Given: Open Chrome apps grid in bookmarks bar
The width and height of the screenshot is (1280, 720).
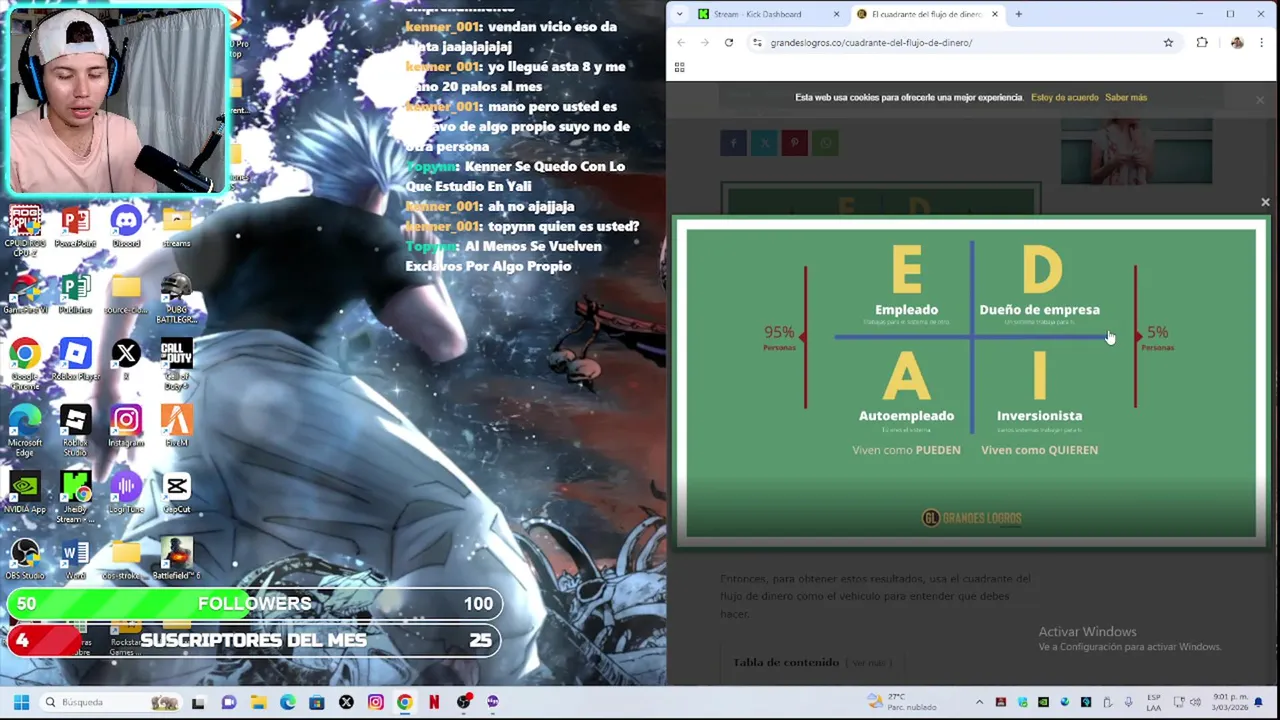Looking at the screenshot, I should coord(679,67).
